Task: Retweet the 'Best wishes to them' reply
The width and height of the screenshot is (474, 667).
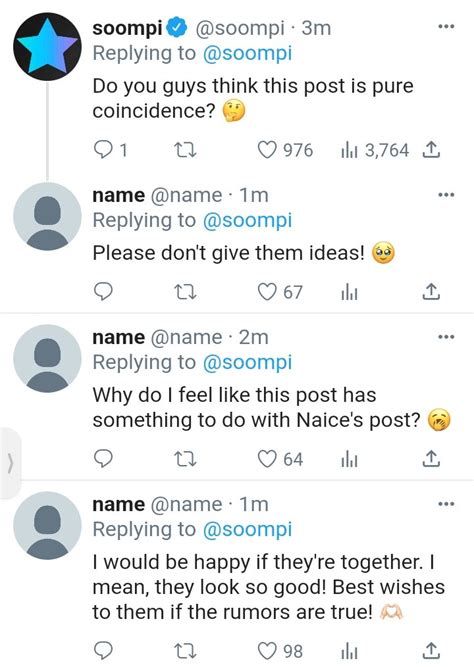Action: (x=186, y=651)
